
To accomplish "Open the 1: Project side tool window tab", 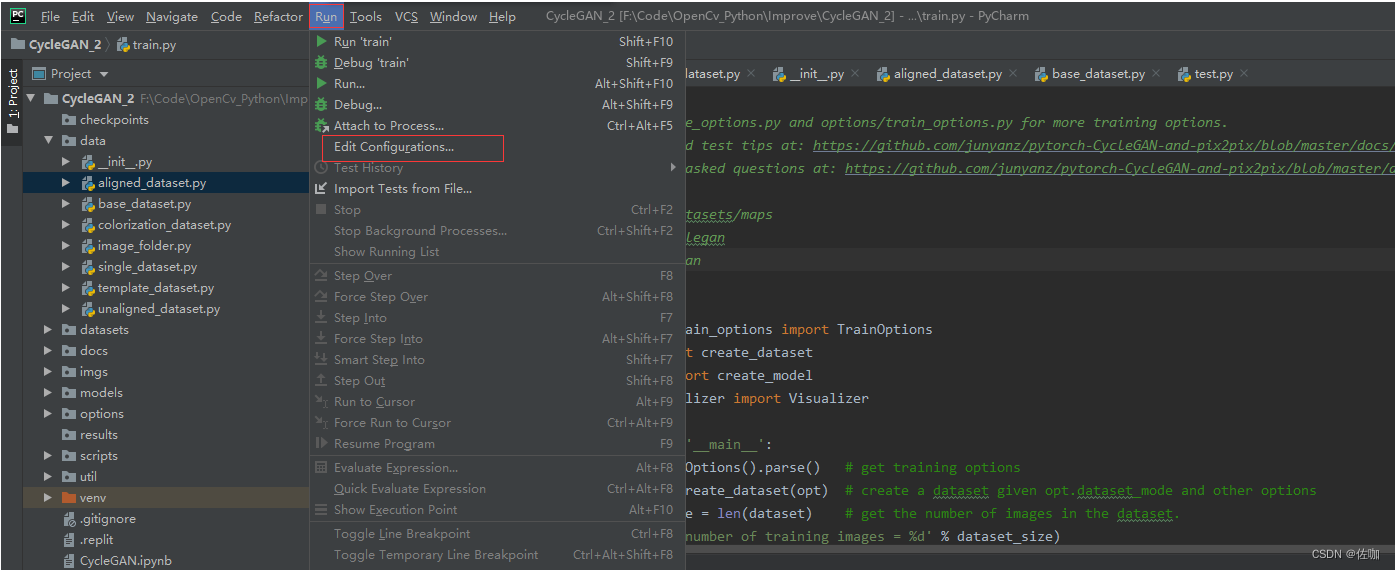I will click(13, 101).
